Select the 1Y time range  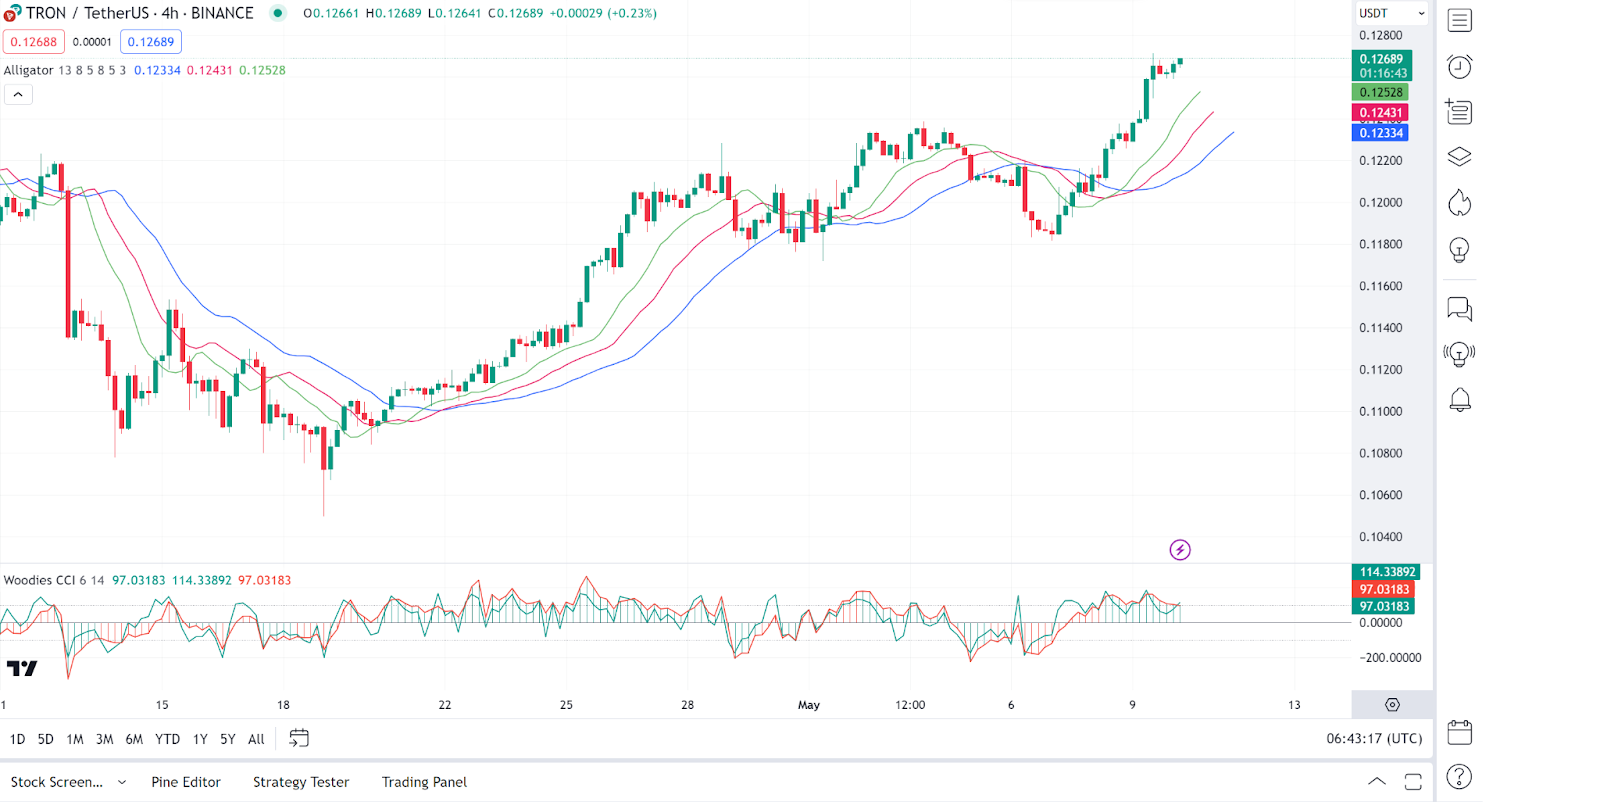coord(200,739)
